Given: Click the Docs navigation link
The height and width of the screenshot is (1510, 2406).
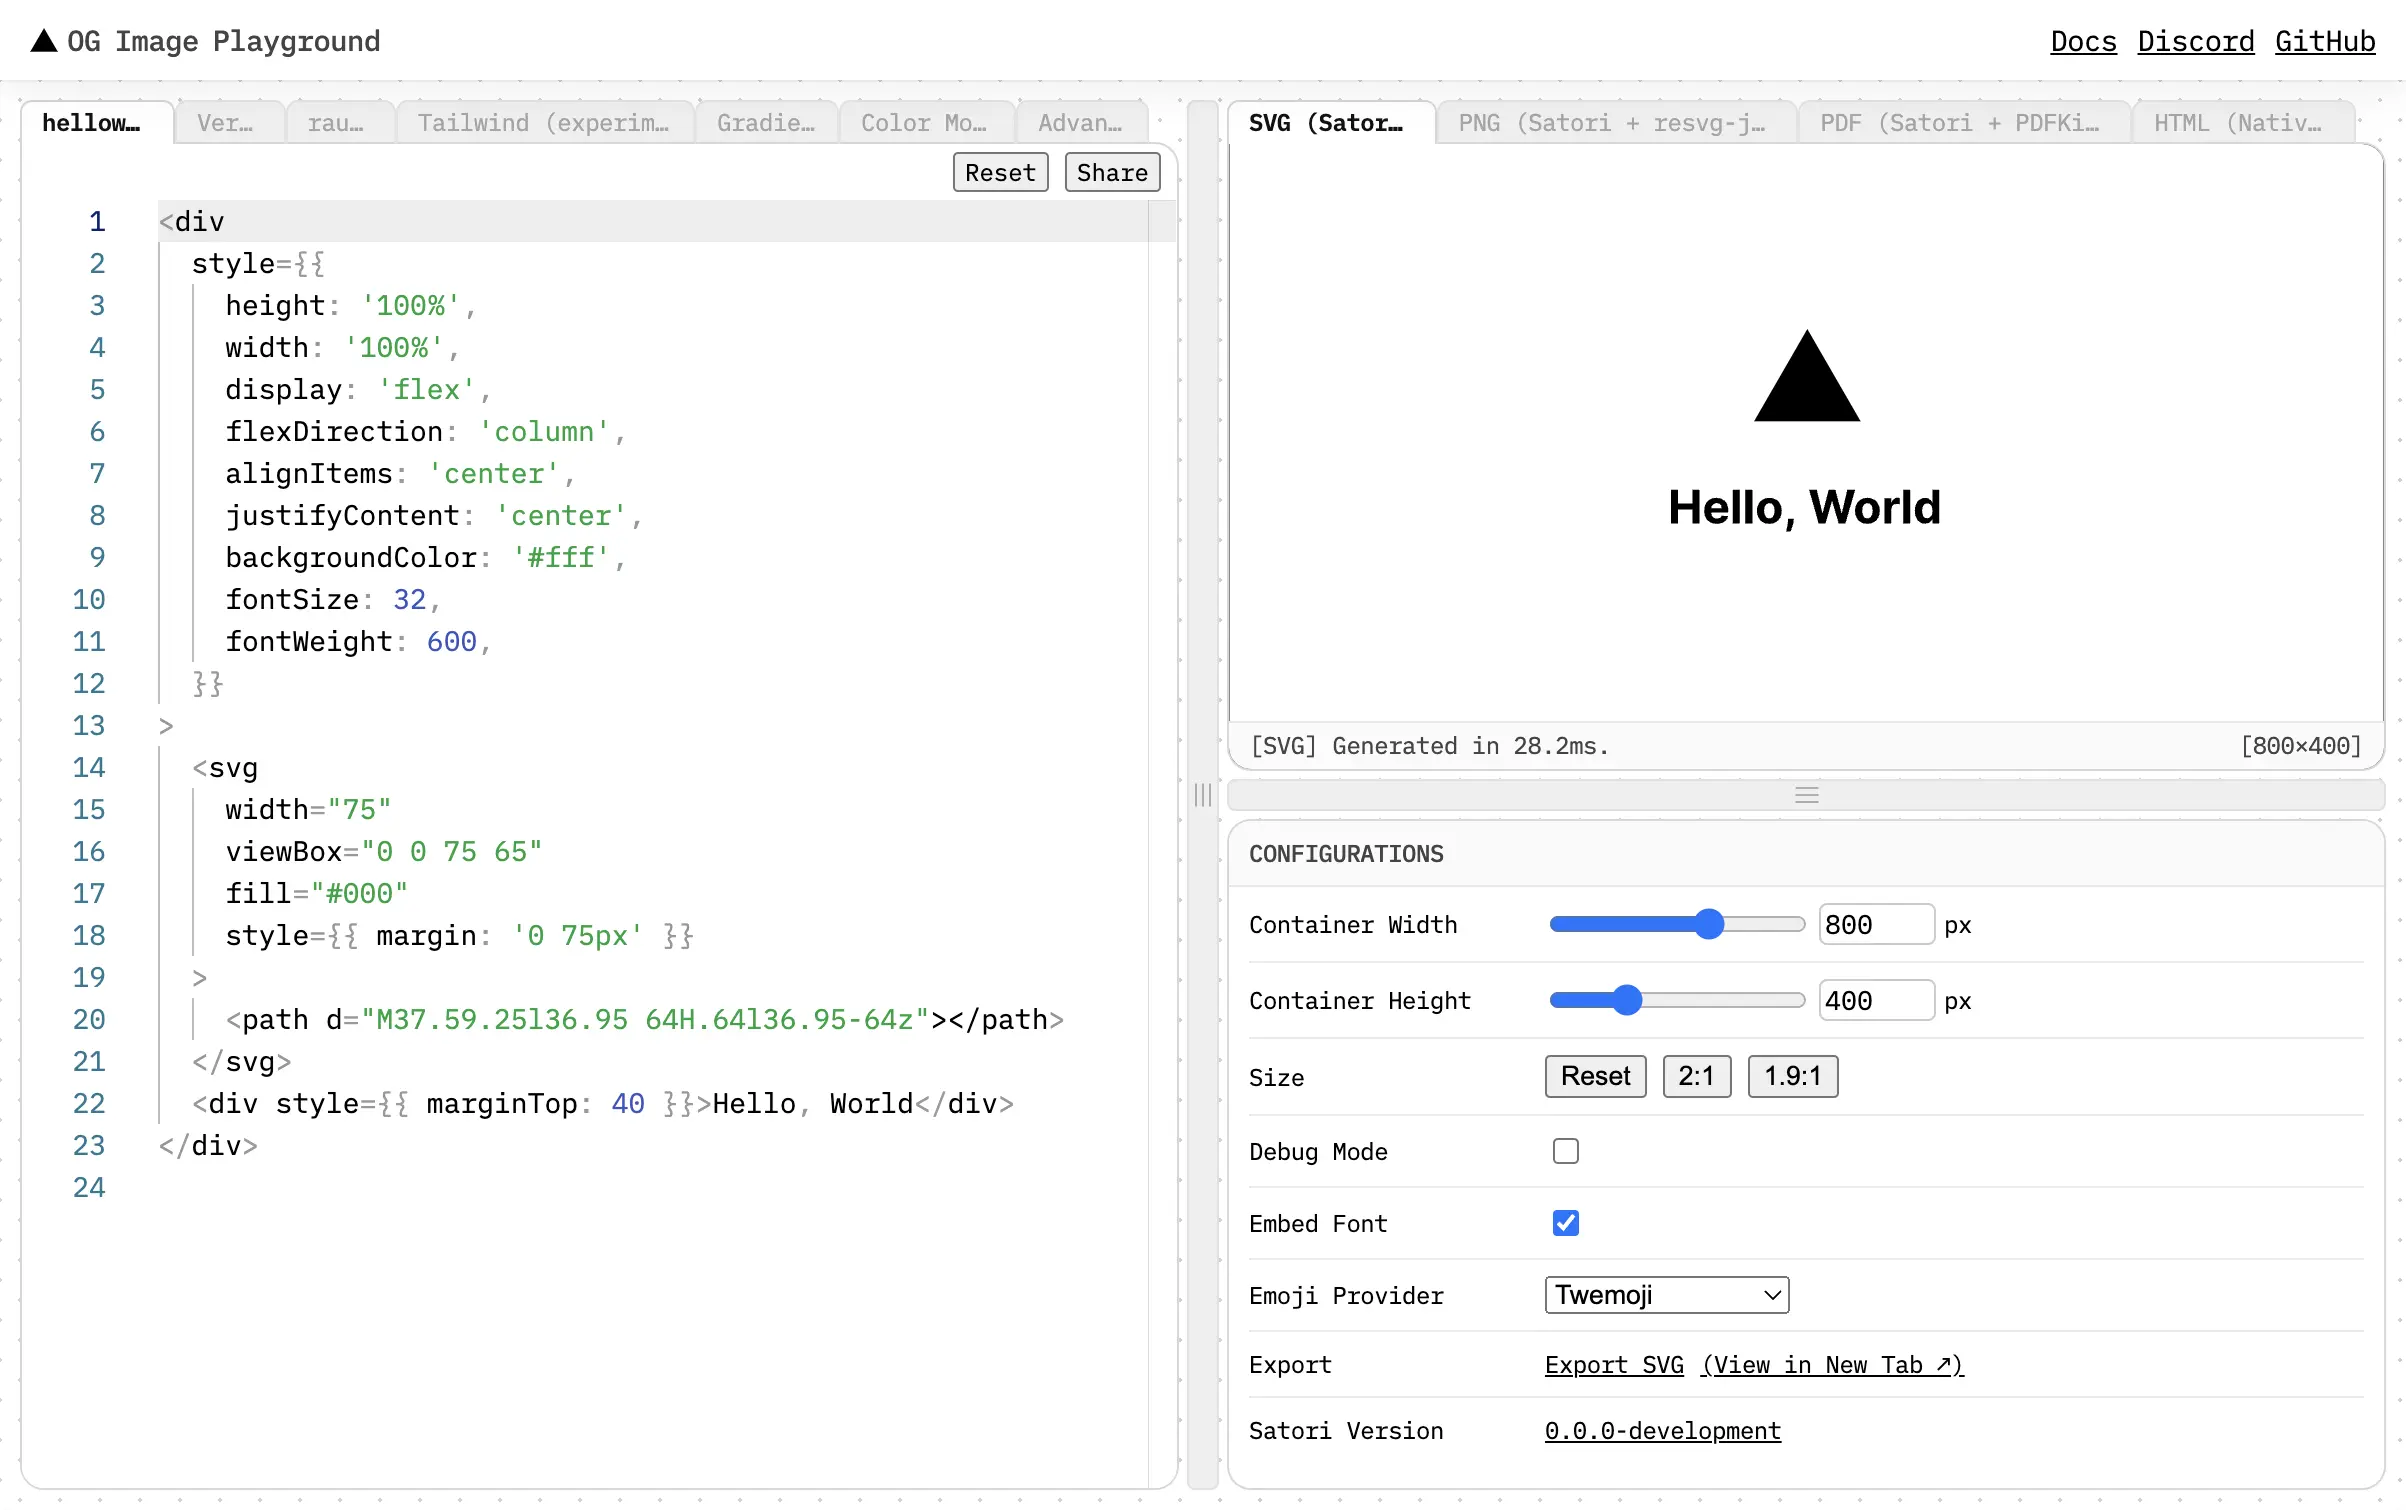Looking at the screenshot, I should point(2084,38).
